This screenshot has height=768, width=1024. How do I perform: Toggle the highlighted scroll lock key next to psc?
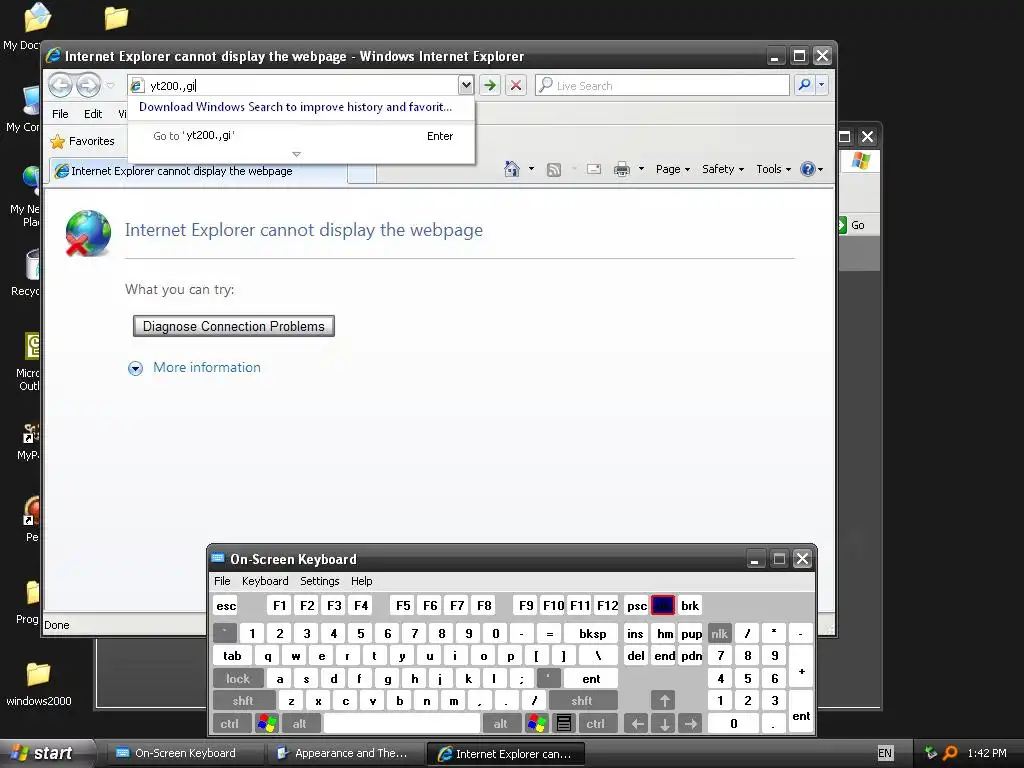(663, 605)
